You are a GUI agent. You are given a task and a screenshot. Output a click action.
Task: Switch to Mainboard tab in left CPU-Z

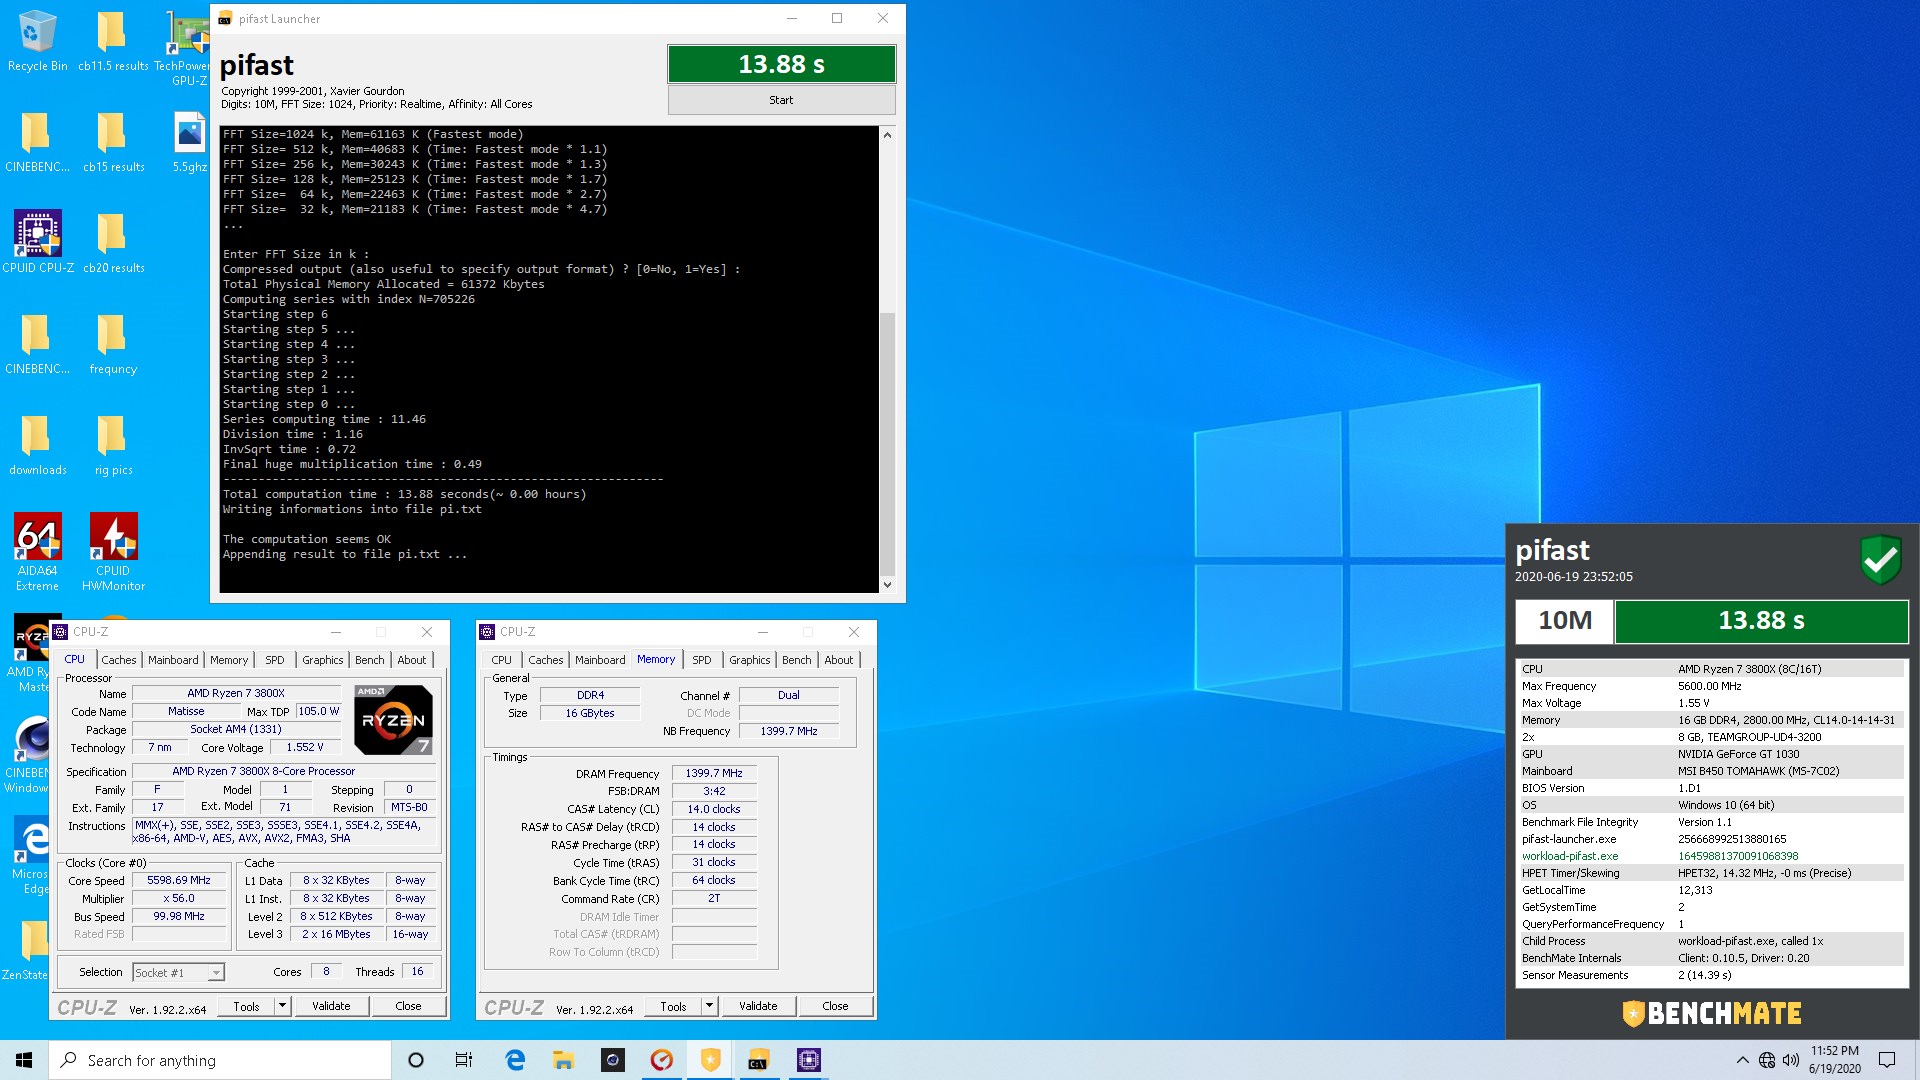[173, 660]
